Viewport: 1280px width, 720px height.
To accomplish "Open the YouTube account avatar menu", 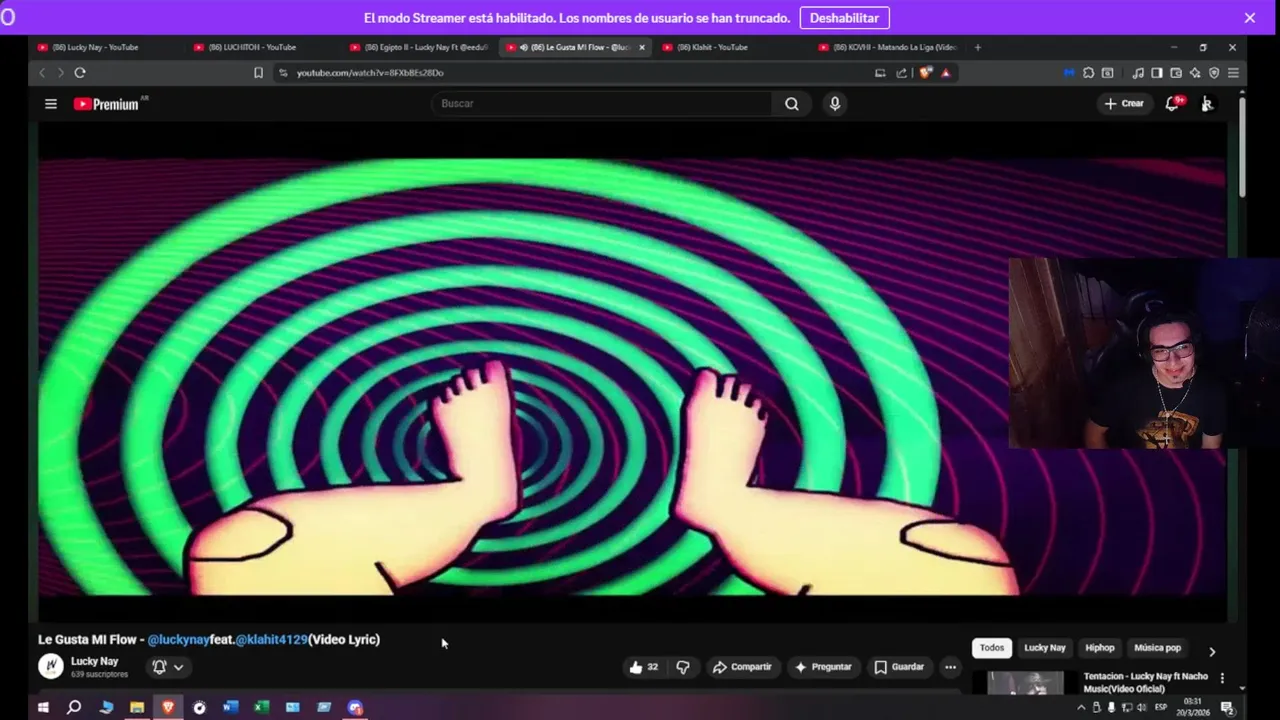I will (1207, 103).
